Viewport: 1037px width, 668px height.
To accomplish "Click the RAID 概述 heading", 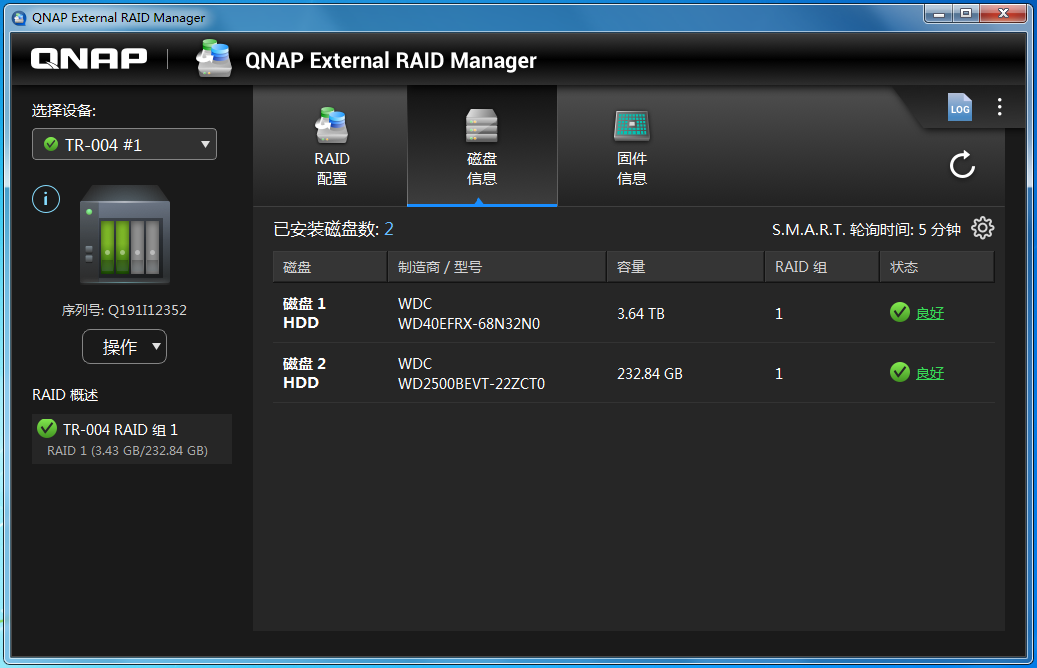I will click(x=65, y=395).
